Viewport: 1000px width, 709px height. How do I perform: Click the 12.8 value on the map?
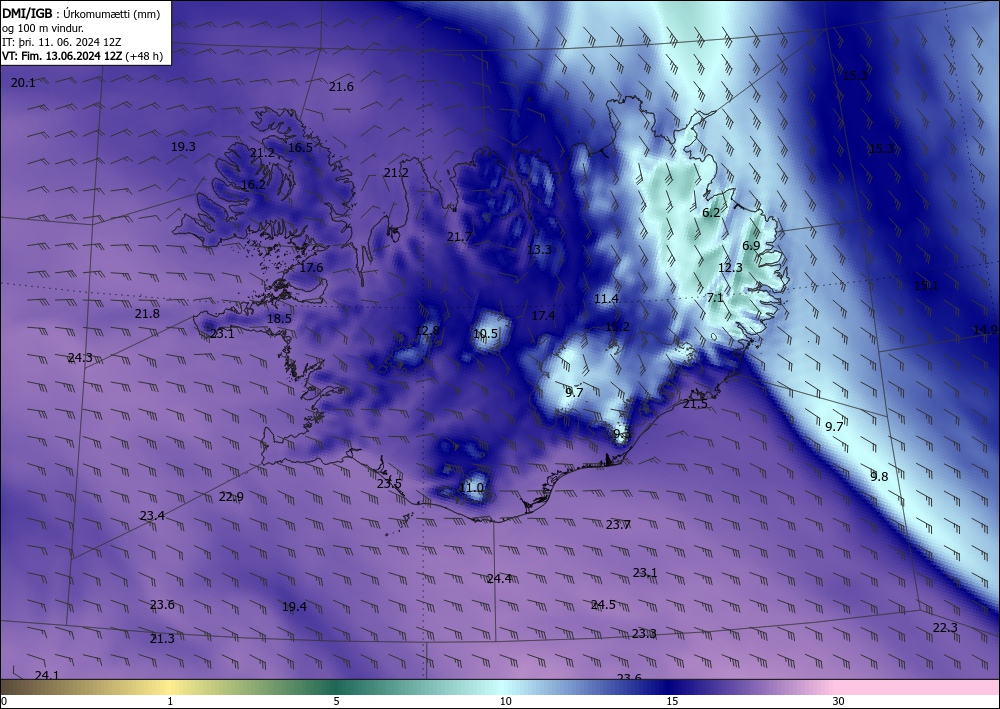(427, 330)
